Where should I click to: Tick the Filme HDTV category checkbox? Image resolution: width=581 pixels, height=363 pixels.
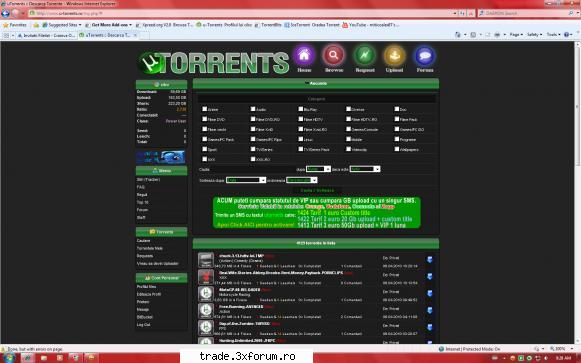pyautogui.click(x=301, y=119)
